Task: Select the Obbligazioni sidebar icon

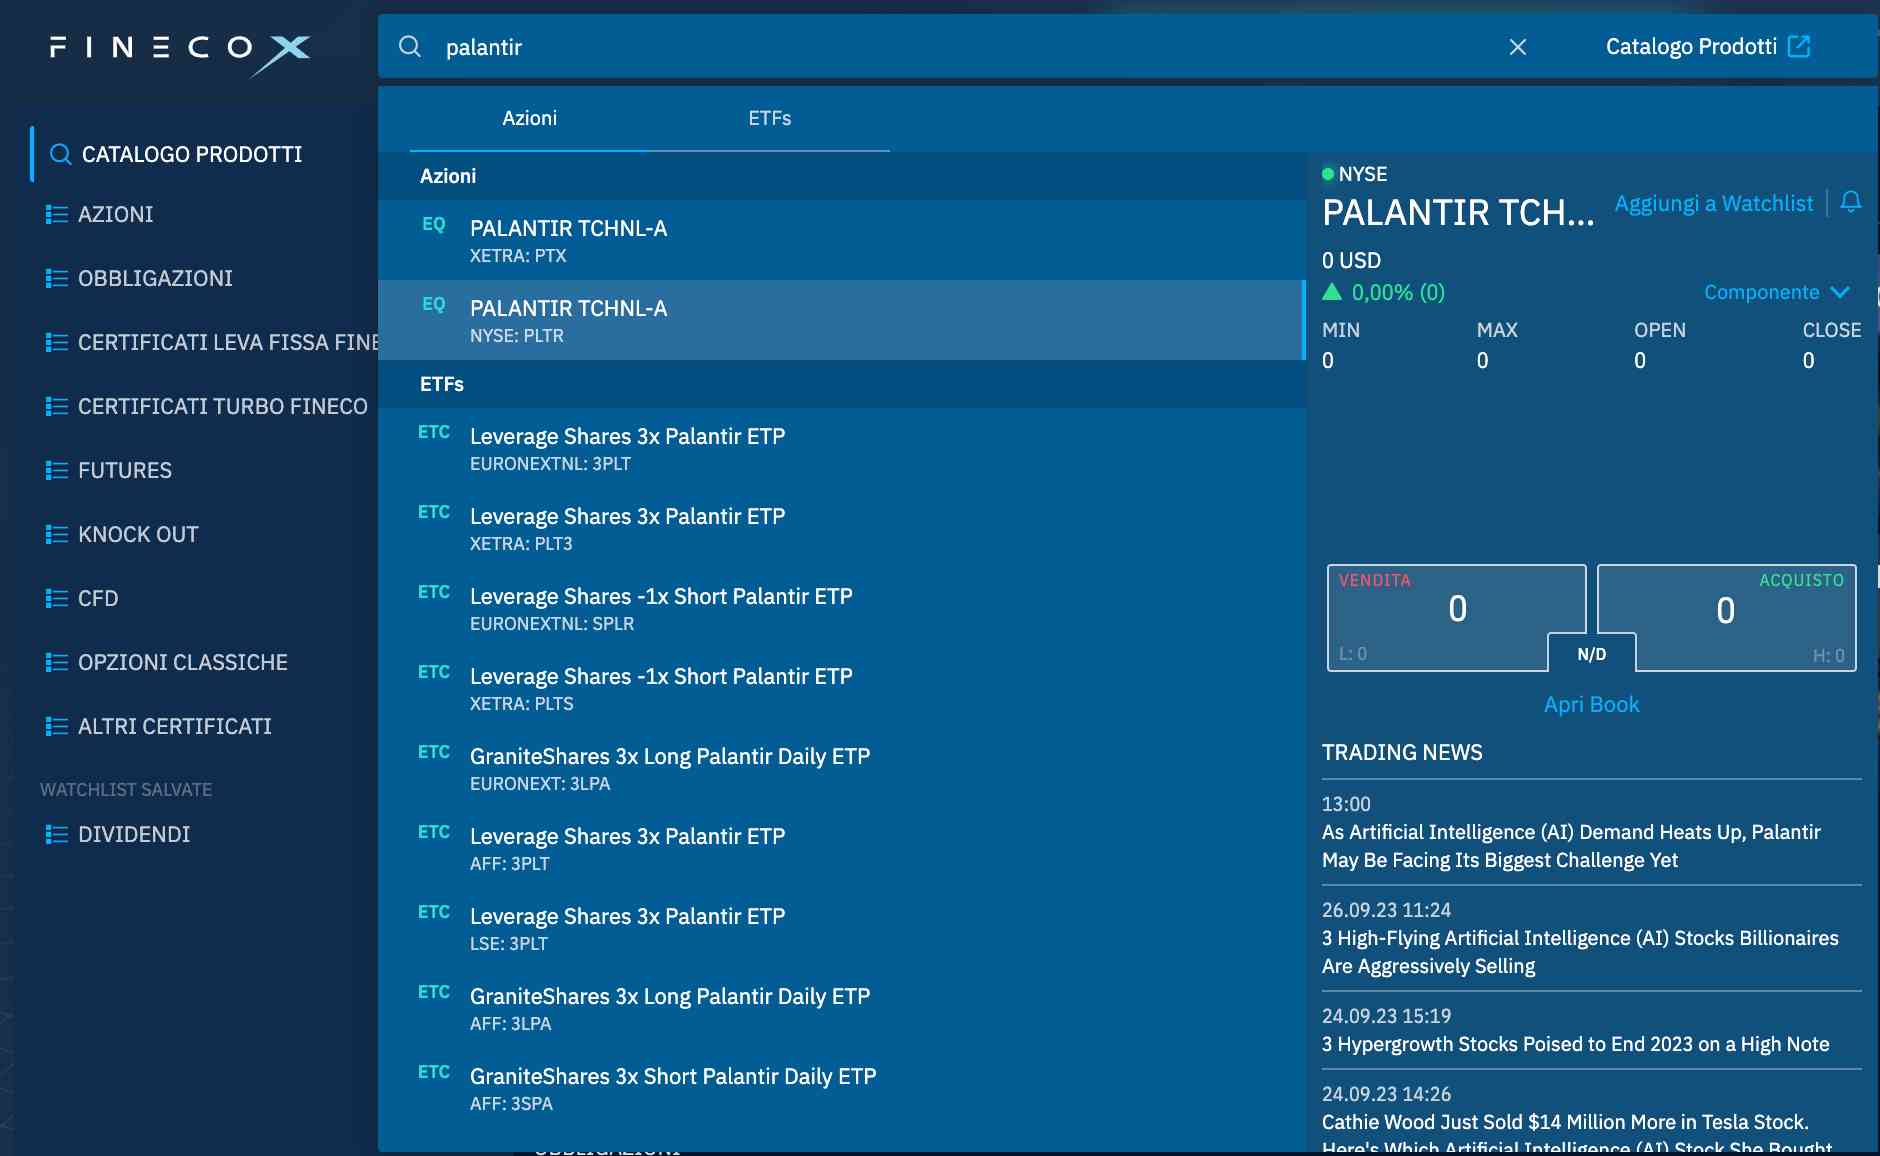Action: 57,278
